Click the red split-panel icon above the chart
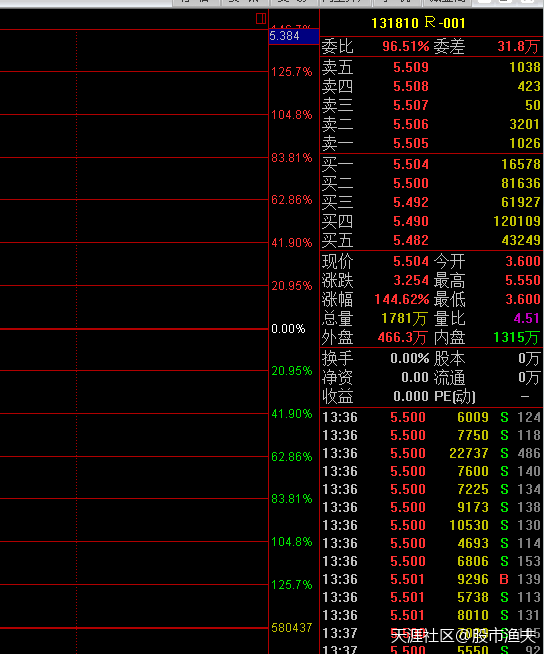Viewport: 544px width, 654px height. coord(261,18)
